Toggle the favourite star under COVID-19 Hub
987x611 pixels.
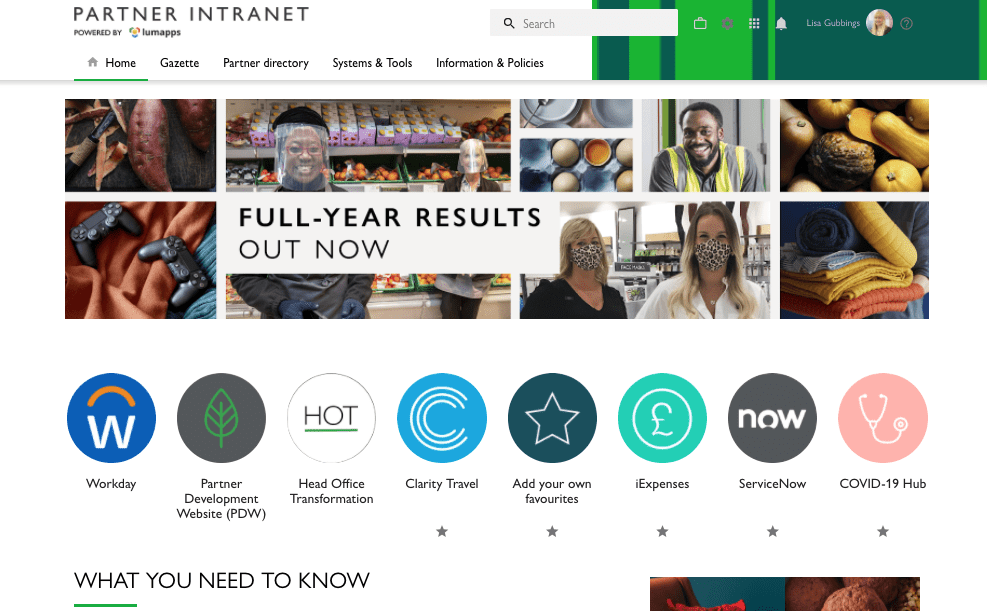pyautogui.click(x=883, y=532)
